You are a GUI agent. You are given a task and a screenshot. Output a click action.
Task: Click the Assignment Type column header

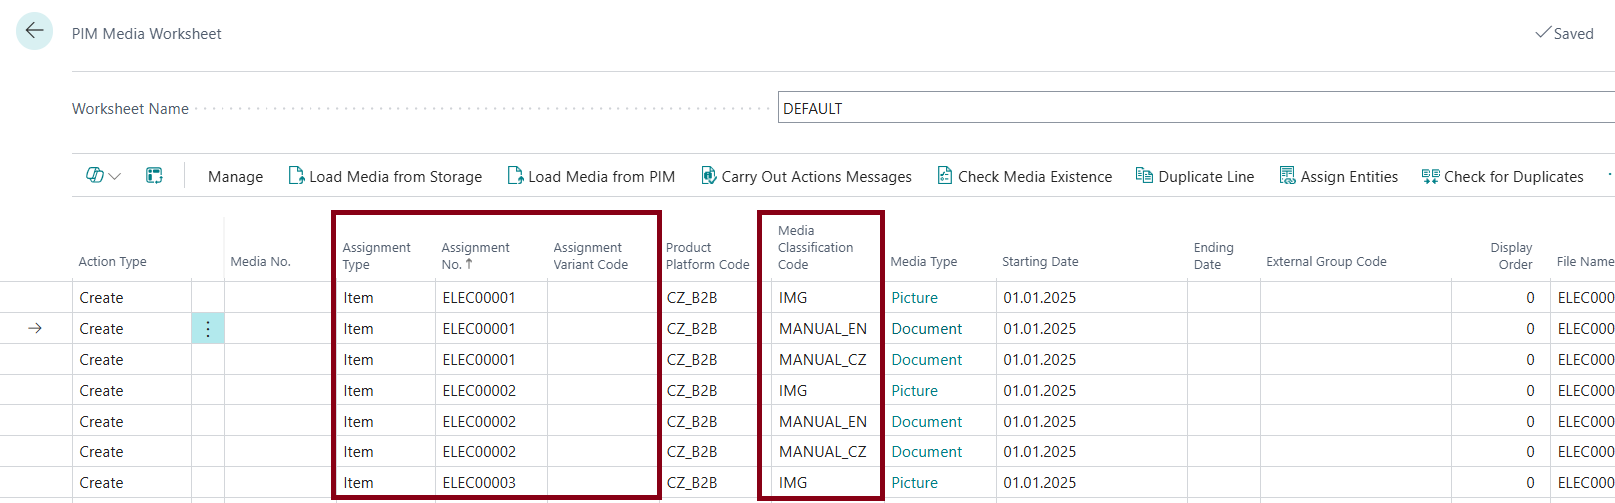pos(377,256)
